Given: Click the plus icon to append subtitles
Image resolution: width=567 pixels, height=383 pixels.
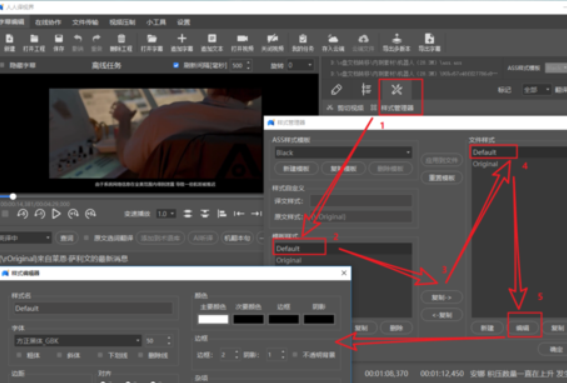Looking at the screenshot, I should [182, 38].
